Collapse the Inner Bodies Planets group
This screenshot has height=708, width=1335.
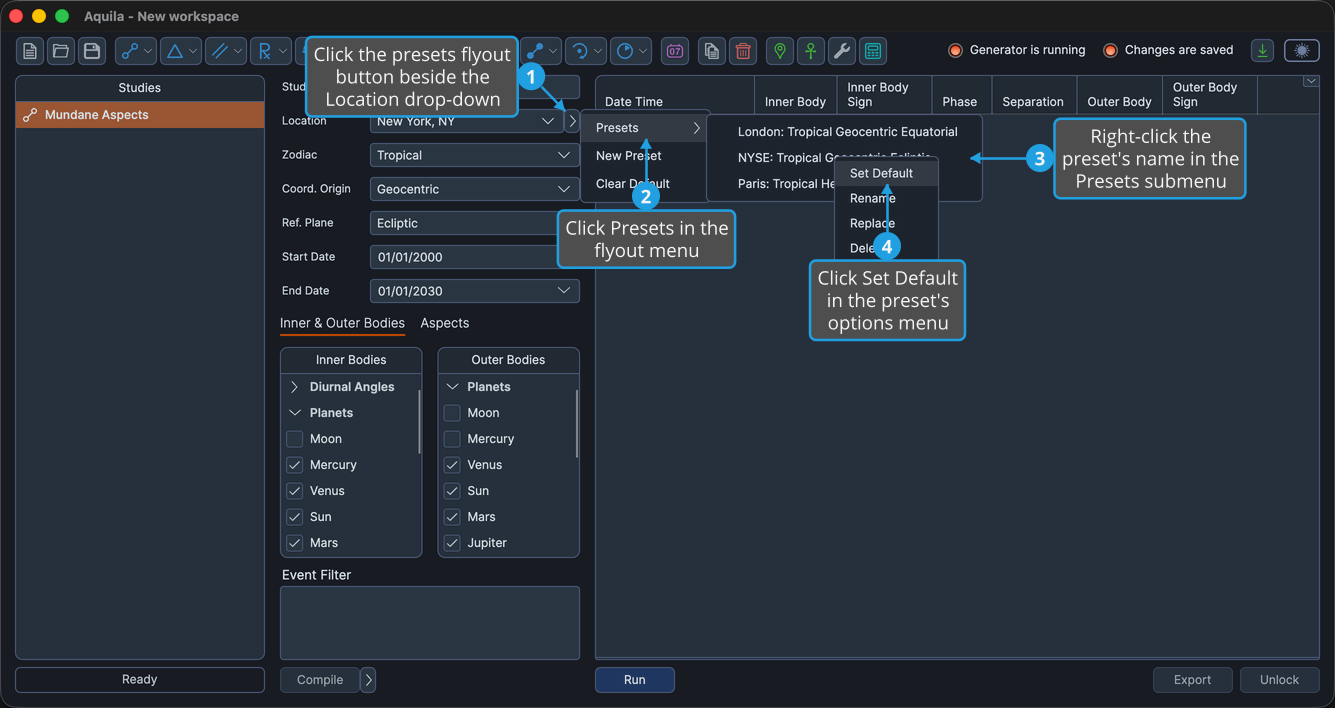click(294, 413)
